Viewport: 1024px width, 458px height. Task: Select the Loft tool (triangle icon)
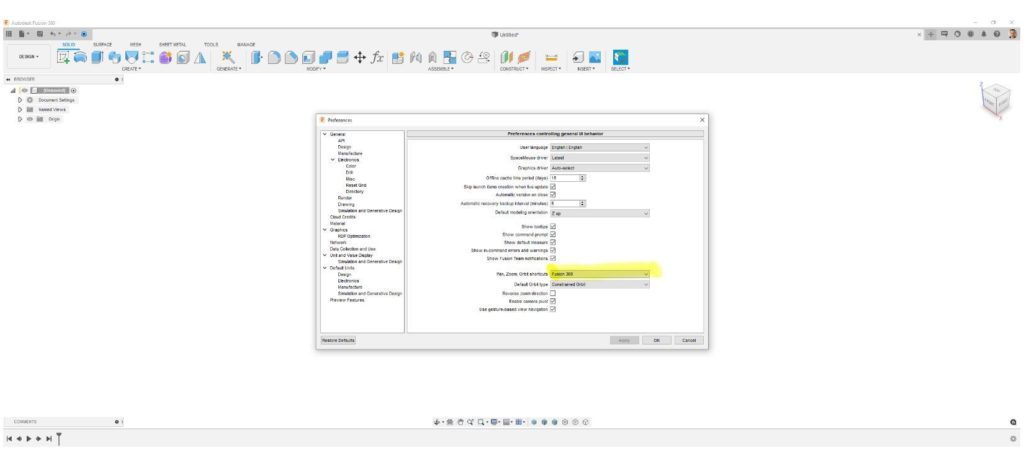coord(200,57)
